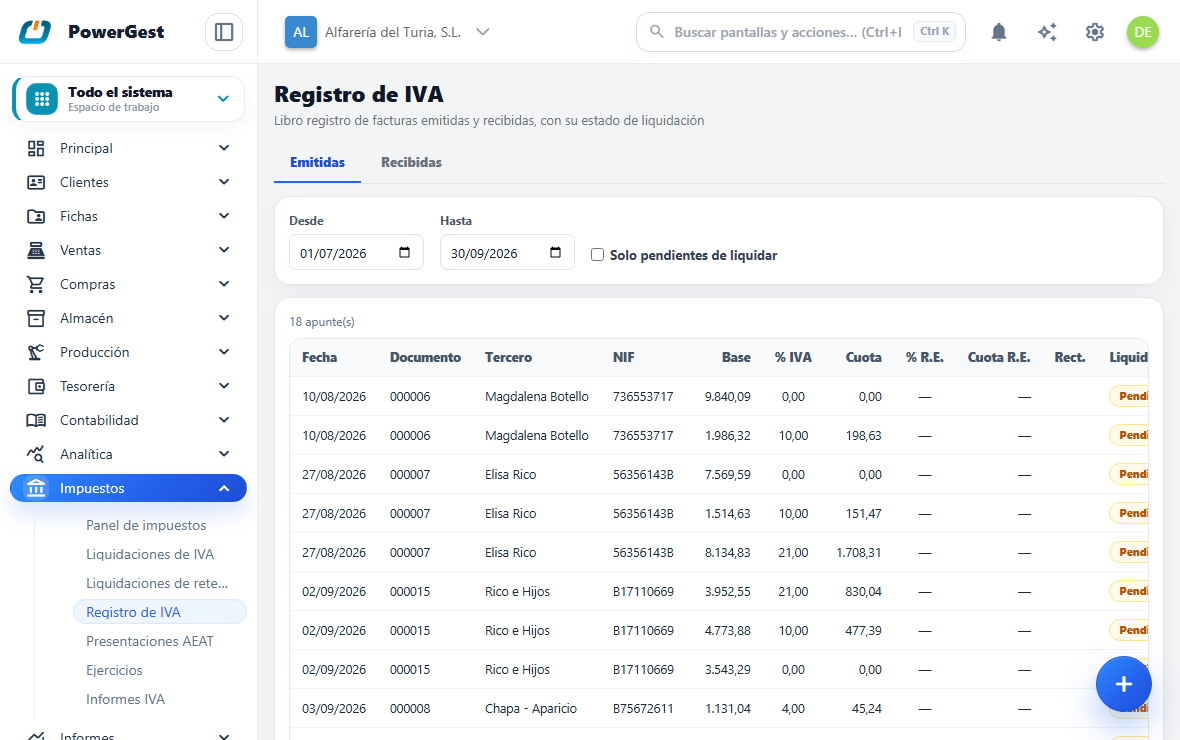Open the Hasta date picker calendar icon
The image size is (1180, 740).
click(x=555, y=252)
